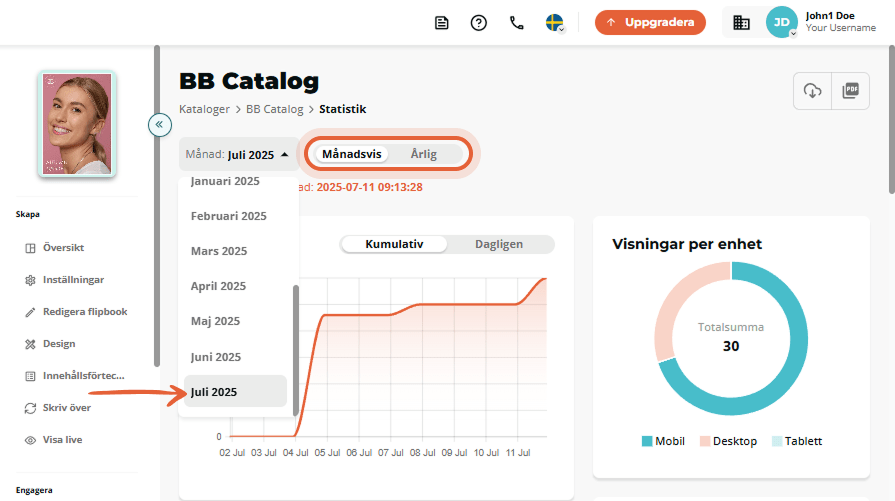
Task: Open Översikt in the sidebar
Action: (63, 248)
